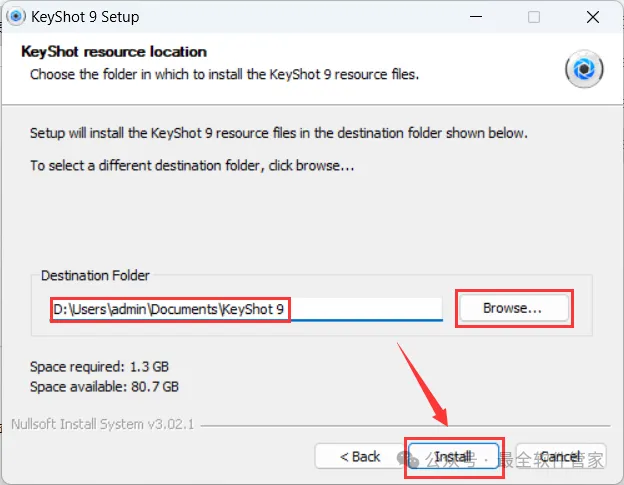Click into the Destination Folder path field
The image size is (624, 485).
tap(246, 309)
